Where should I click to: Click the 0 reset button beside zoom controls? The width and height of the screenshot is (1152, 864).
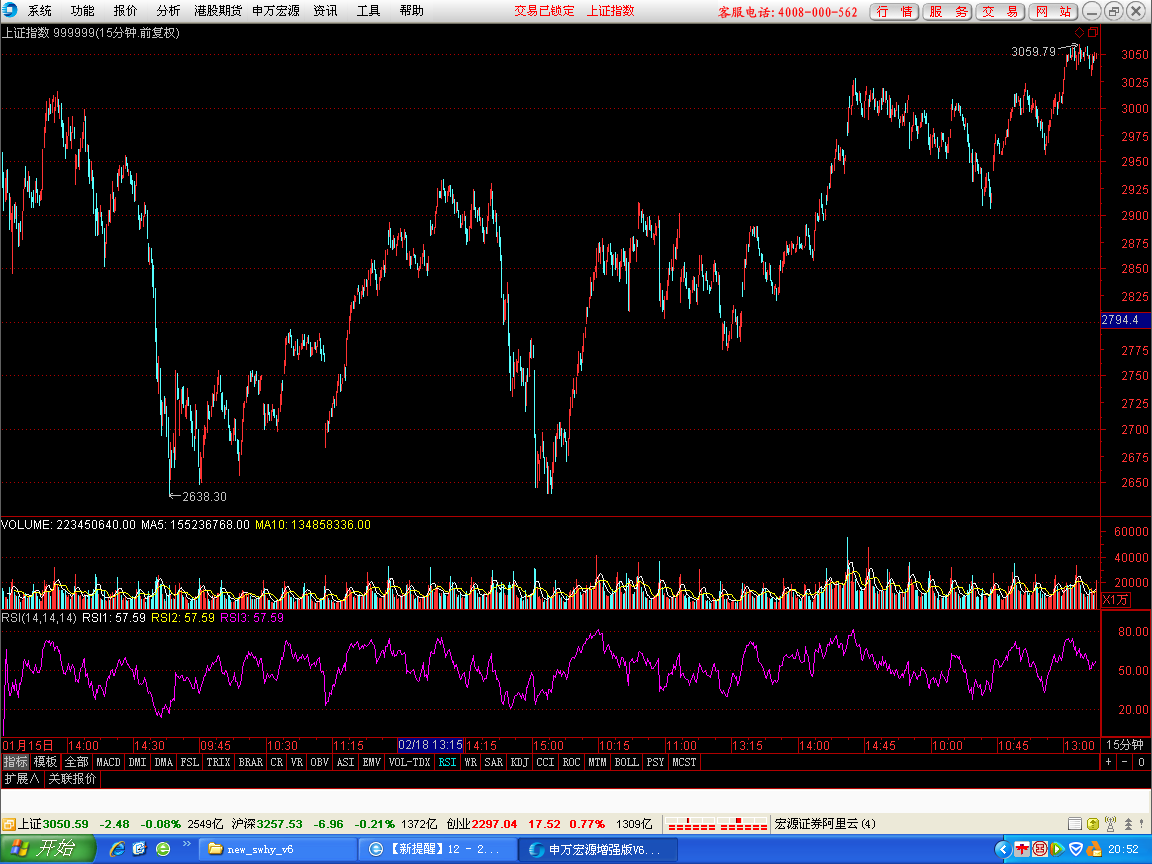1141,762
